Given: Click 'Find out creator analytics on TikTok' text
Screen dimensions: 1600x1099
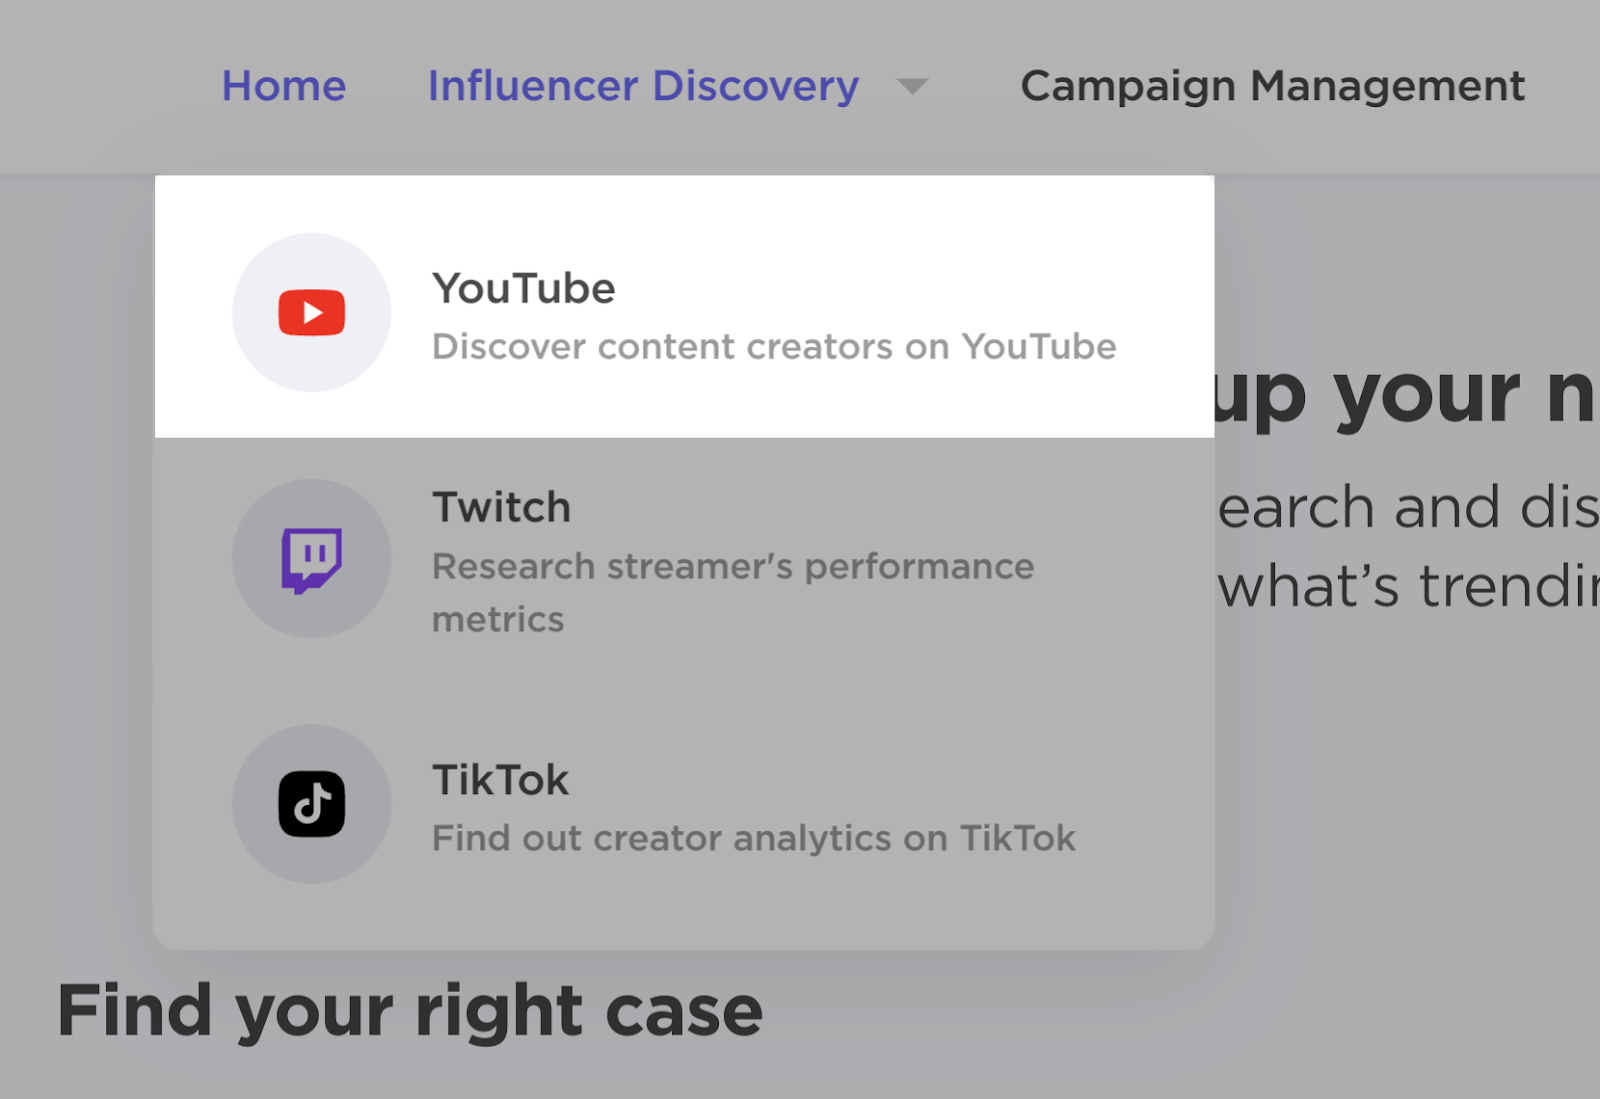Looking at the screenshot, I should [x=754, y=838].
